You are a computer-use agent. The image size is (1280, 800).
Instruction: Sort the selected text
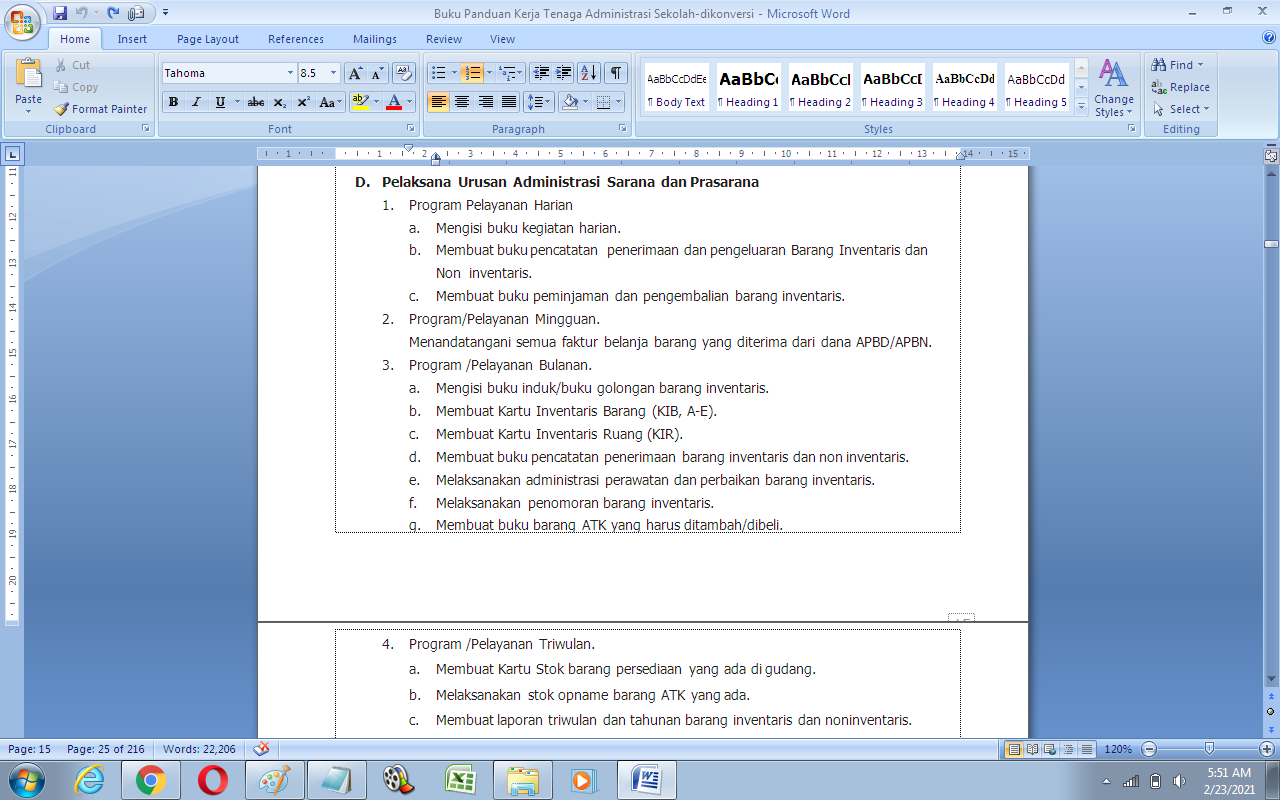coord(589,73)
